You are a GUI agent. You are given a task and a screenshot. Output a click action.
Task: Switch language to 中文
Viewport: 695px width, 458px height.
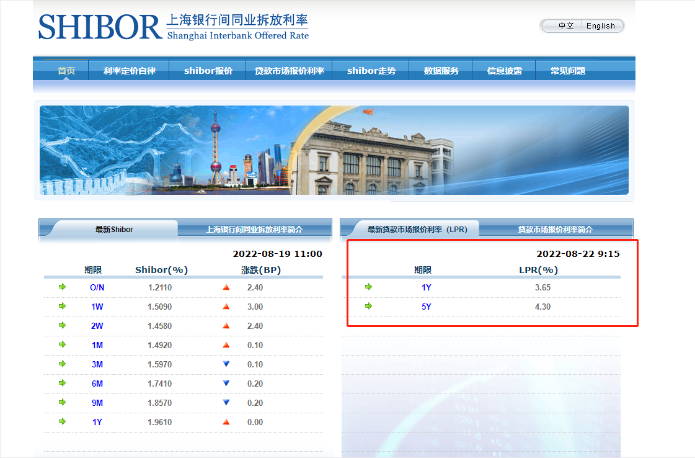[x=566, y=26]
